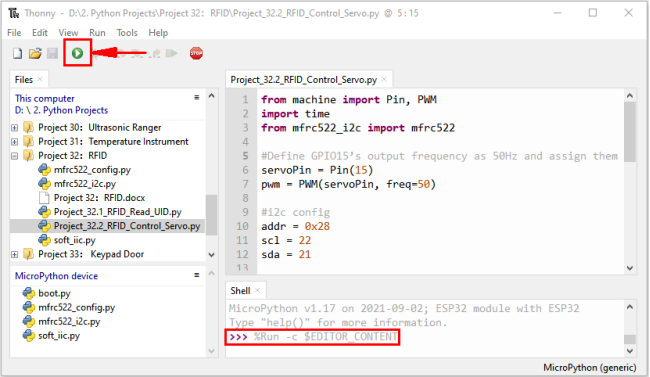This screenshot has height=377, width=650.
Task: Open This computer panel menu icon
Action: (196, 97)
